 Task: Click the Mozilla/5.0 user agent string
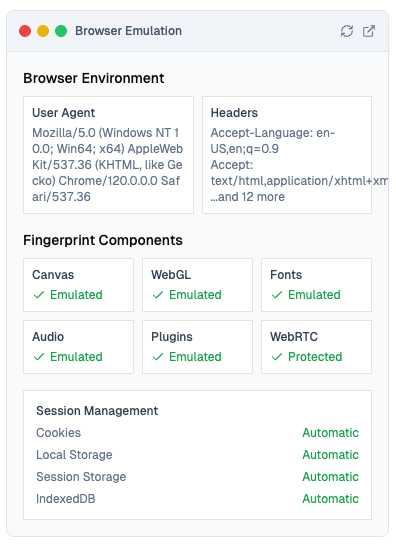107,165
